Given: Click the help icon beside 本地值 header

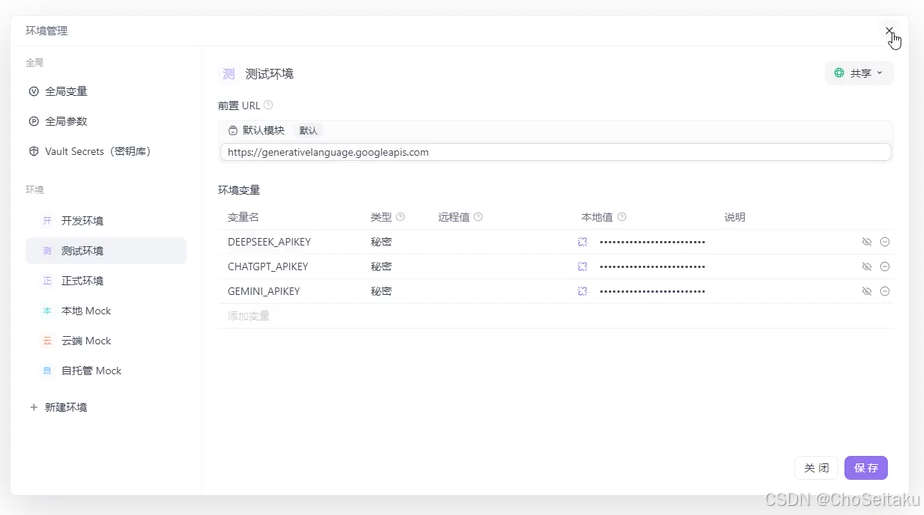Looking at the screenshot, I should click(621, 217).
